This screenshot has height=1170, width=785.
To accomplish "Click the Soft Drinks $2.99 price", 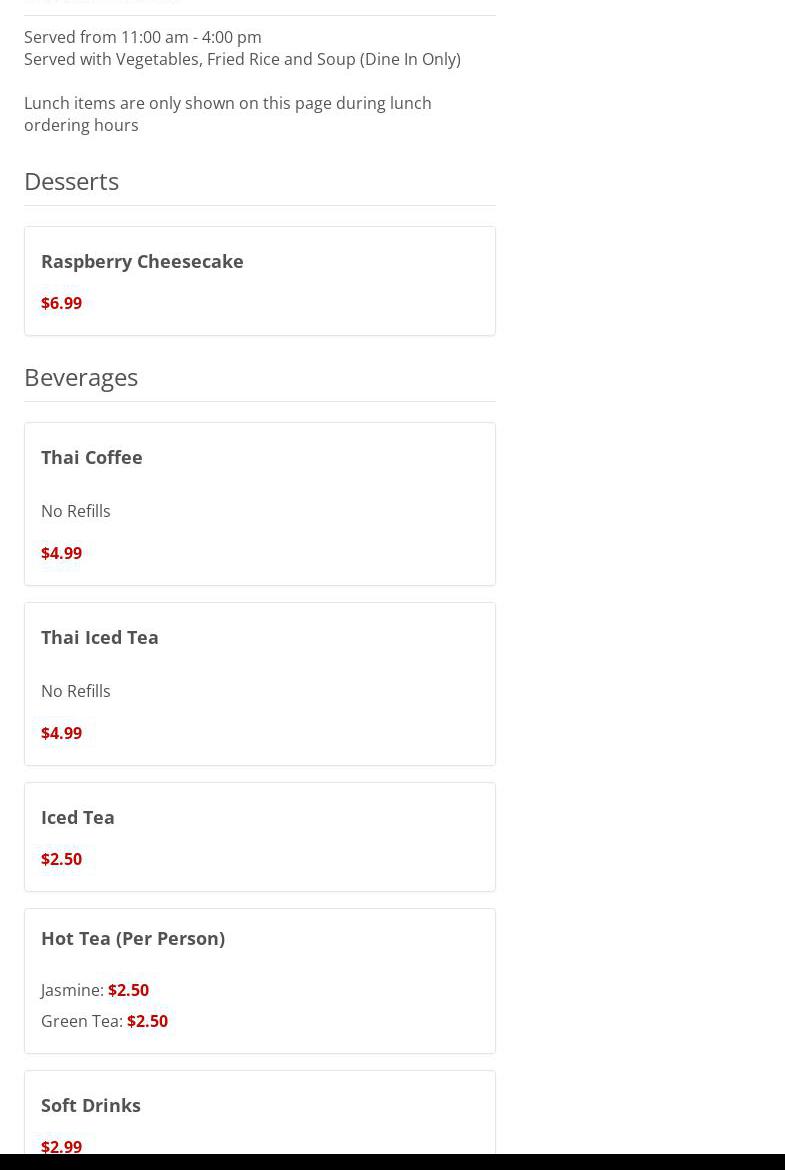I will [x=61, y=1146].
